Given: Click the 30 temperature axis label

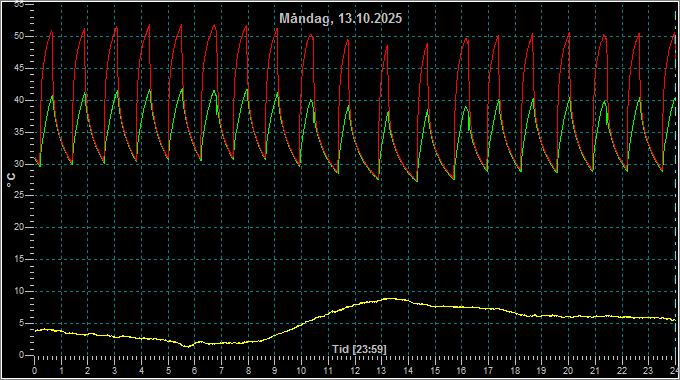Looking at the screenshot, I should coord(19,164).
